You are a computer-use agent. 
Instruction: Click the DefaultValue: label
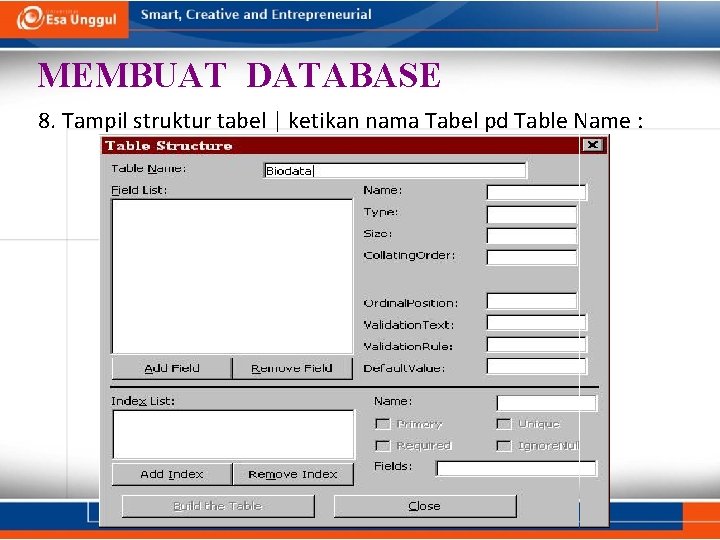[x=404, y=368]
